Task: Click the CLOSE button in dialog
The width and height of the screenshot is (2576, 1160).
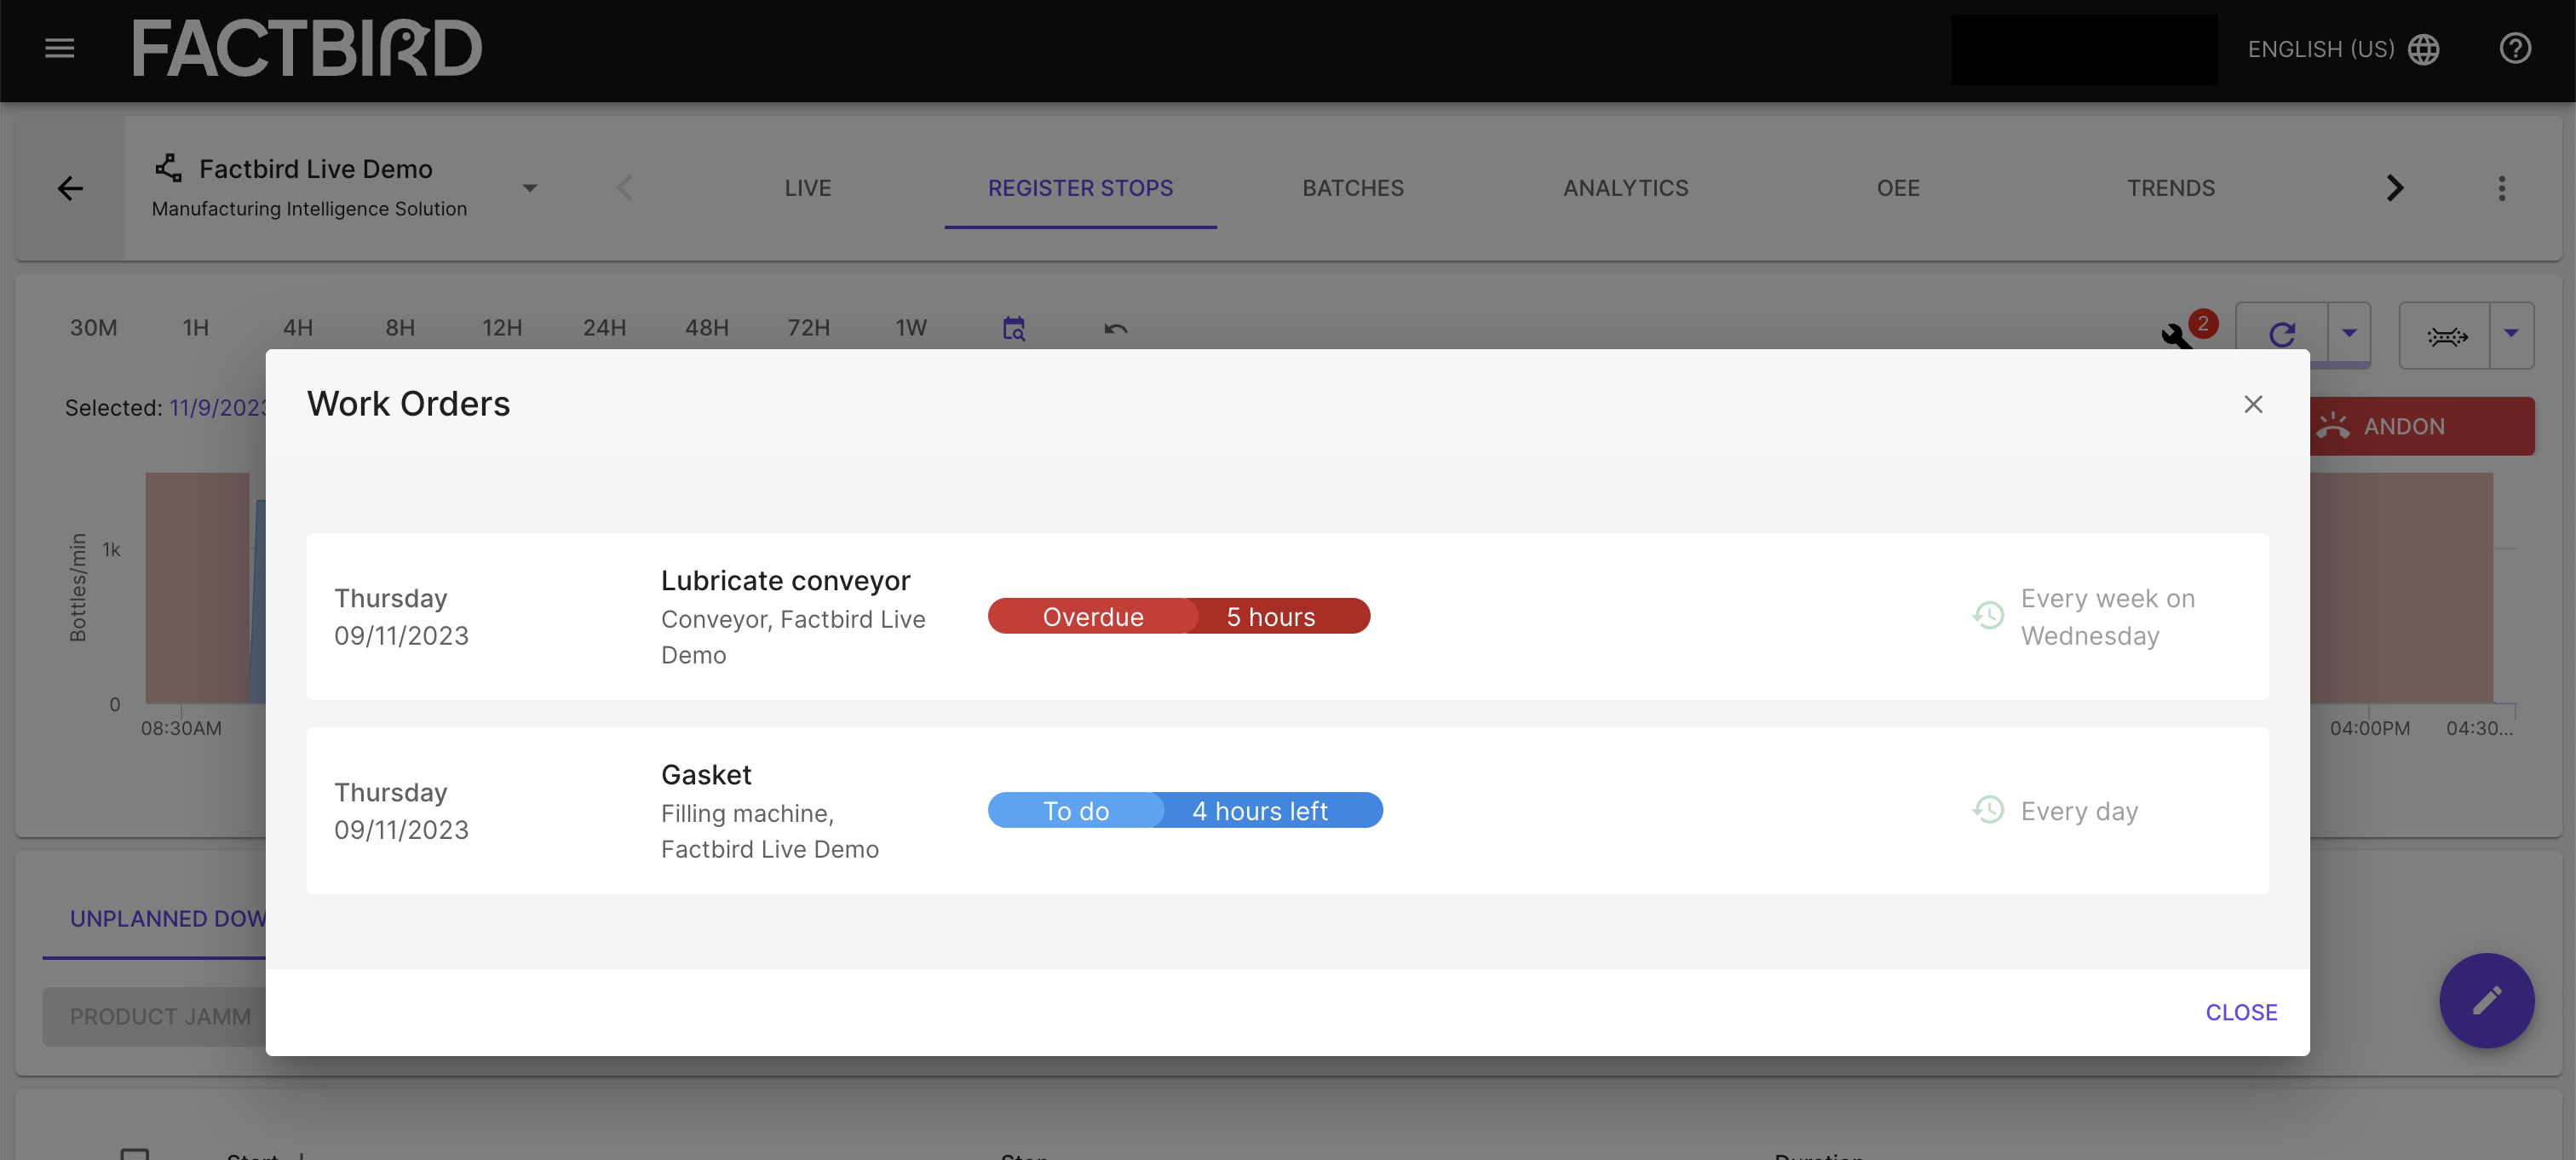Action: click(x=2241, y=1012)
